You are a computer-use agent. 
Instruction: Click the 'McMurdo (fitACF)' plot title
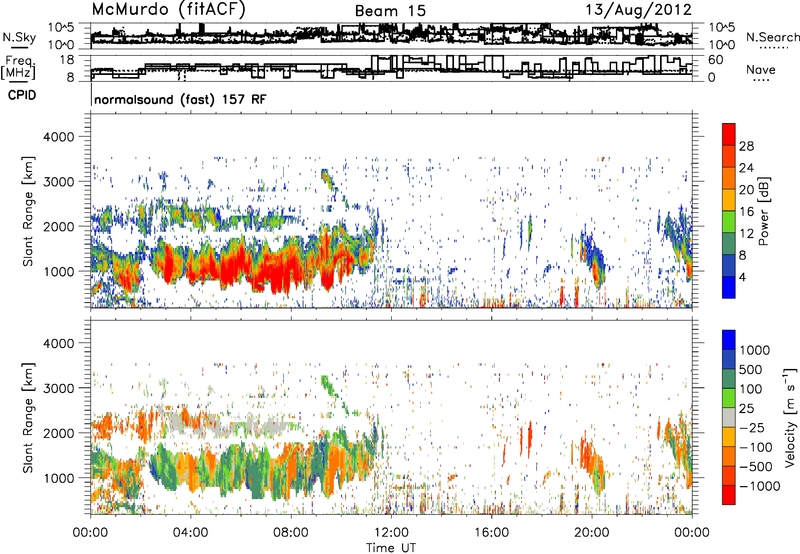coord(168,10)
